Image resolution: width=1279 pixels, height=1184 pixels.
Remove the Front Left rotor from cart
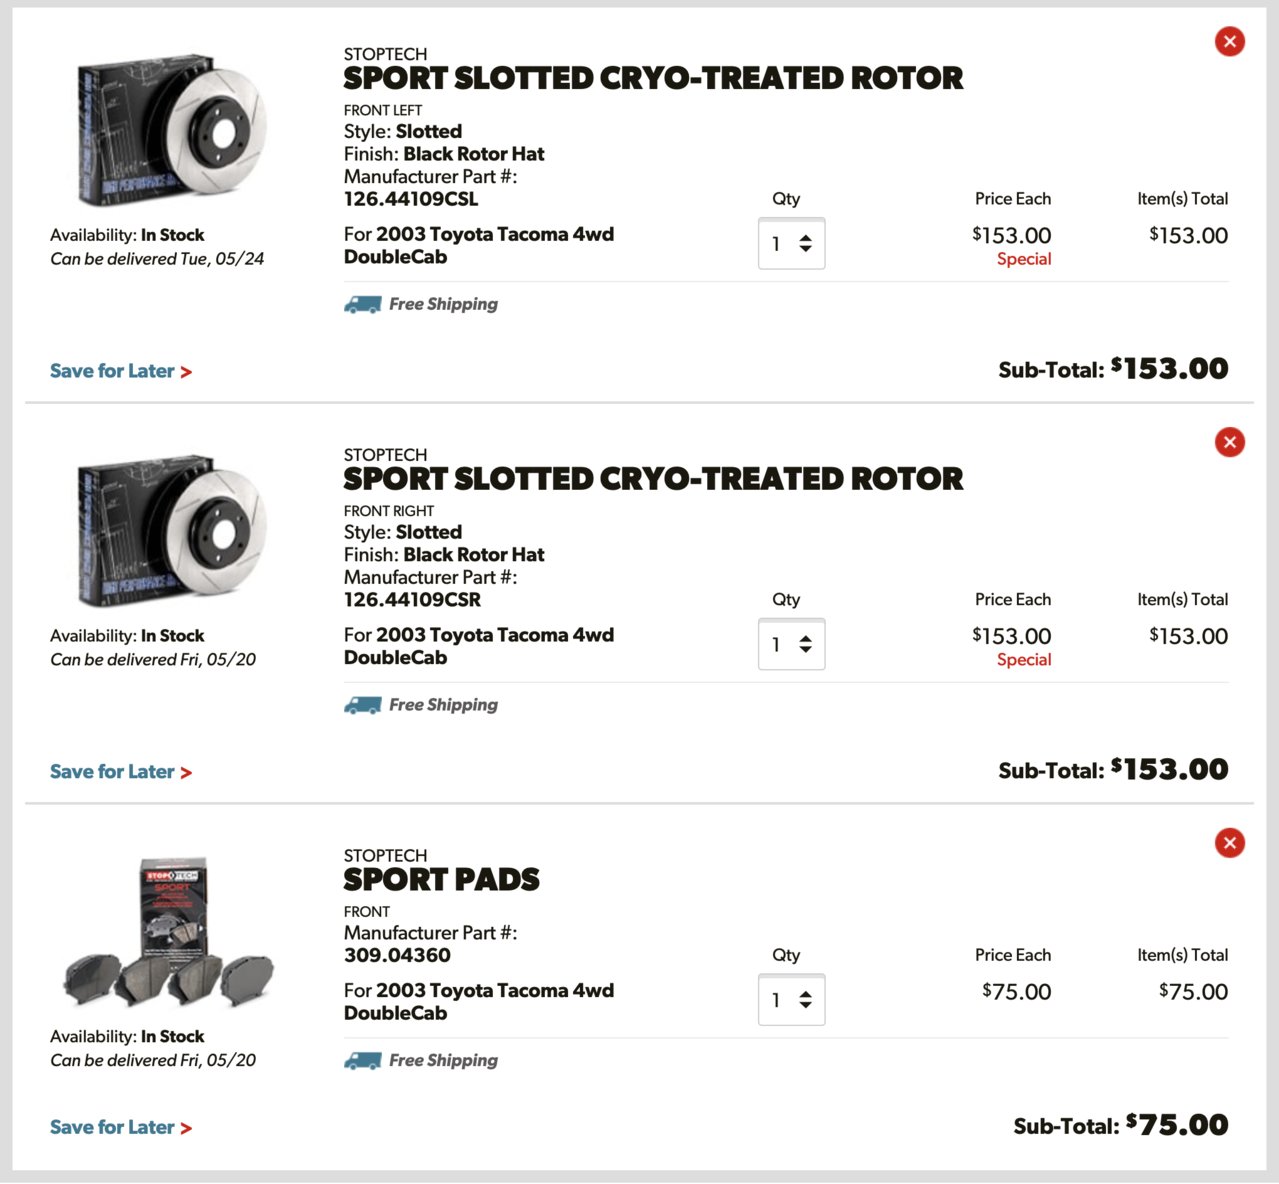point(1229,41)
